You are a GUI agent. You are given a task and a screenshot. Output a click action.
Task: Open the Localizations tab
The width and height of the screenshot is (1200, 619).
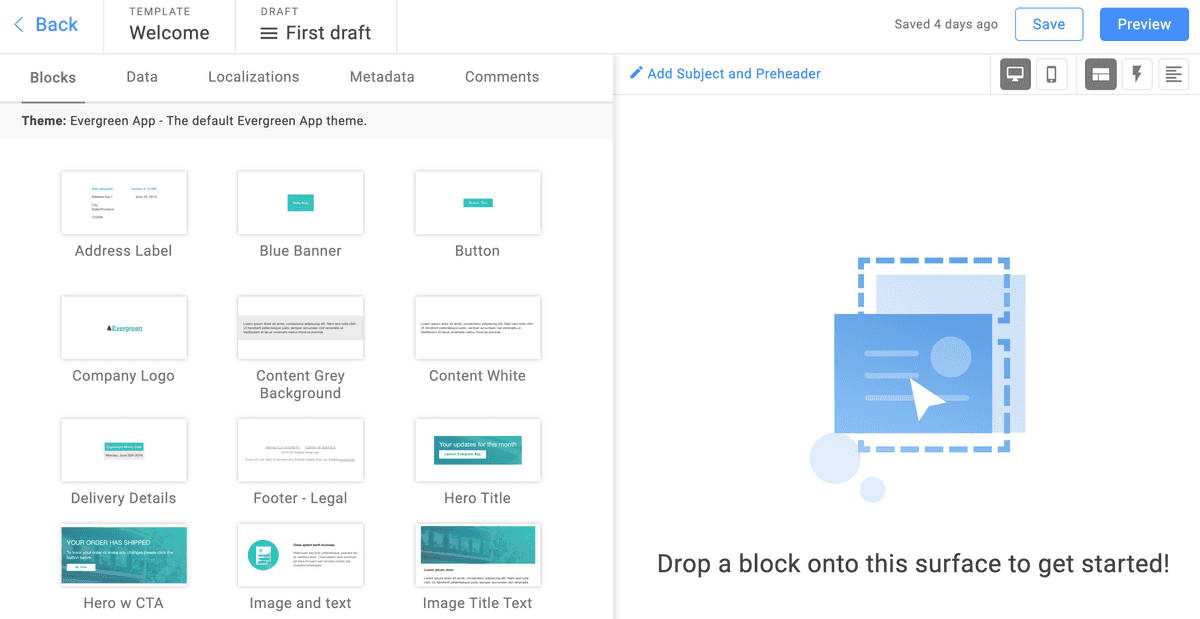coord(253,77)
